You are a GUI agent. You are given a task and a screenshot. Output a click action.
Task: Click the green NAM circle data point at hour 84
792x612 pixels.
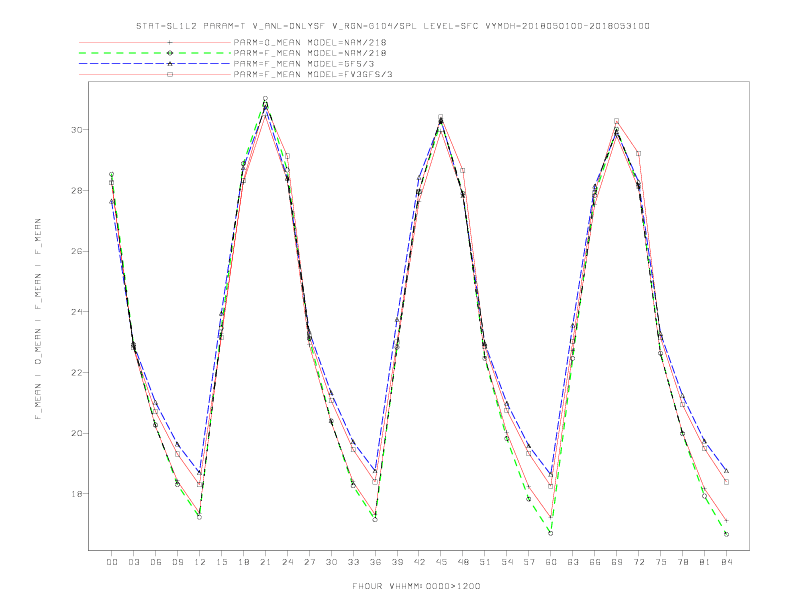pyautogui.click(x=726, y=534)
